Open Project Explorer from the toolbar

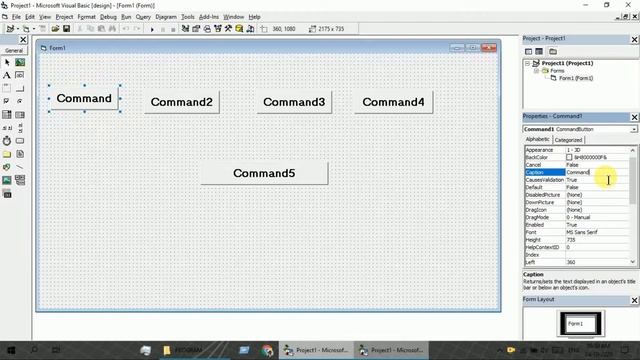(185, 29)
